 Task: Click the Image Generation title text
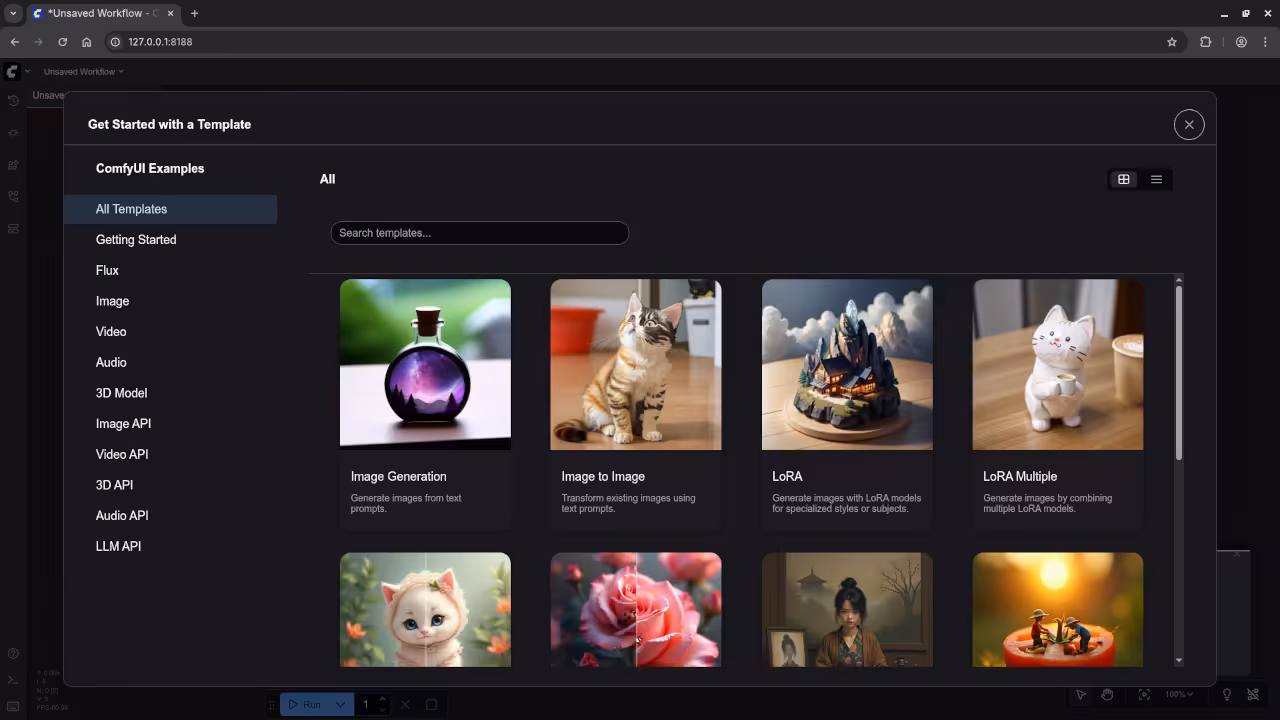(398, 477)
